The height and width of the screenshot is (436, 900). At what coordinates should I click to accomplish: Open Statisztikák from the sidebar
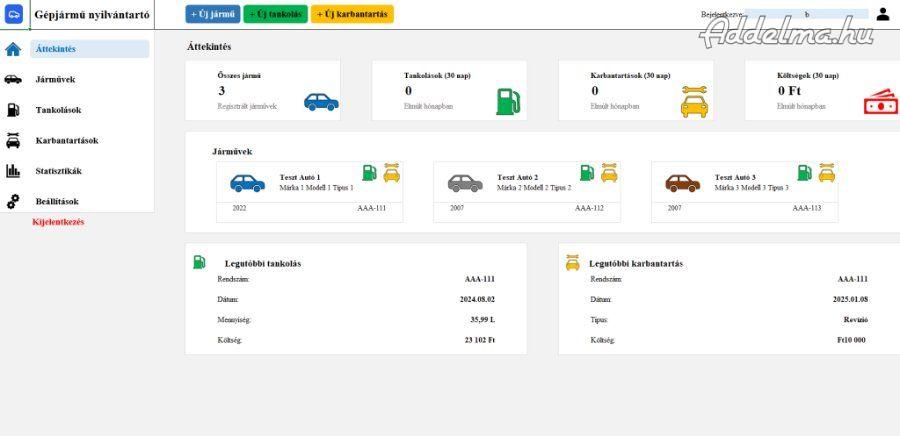59,171
